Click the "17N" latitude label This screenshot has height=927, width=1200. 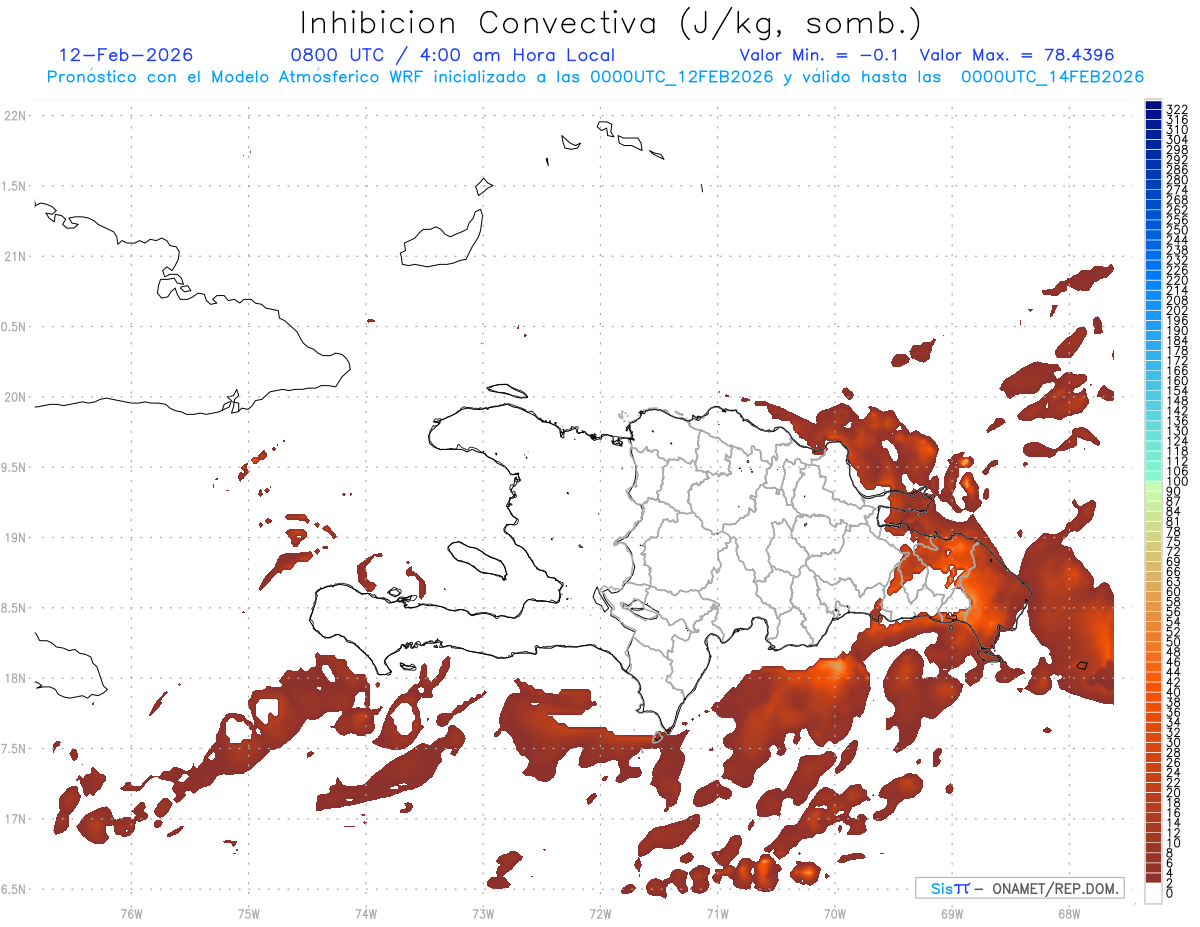[15, 819]
